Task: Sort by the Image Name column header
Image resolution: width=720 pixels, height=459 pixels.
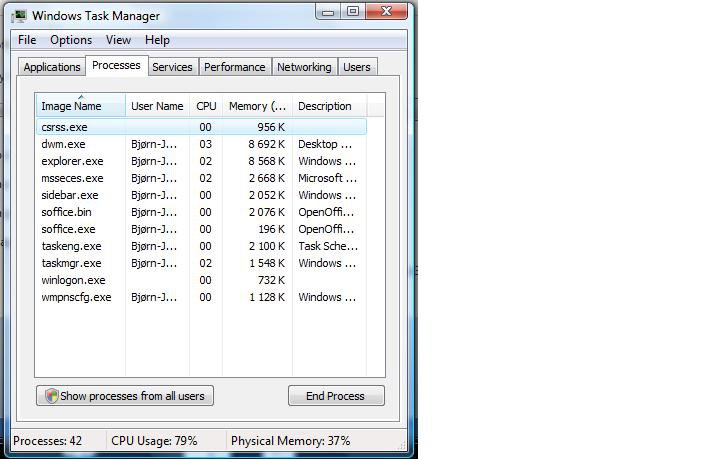Action: [x=80, y=106]
